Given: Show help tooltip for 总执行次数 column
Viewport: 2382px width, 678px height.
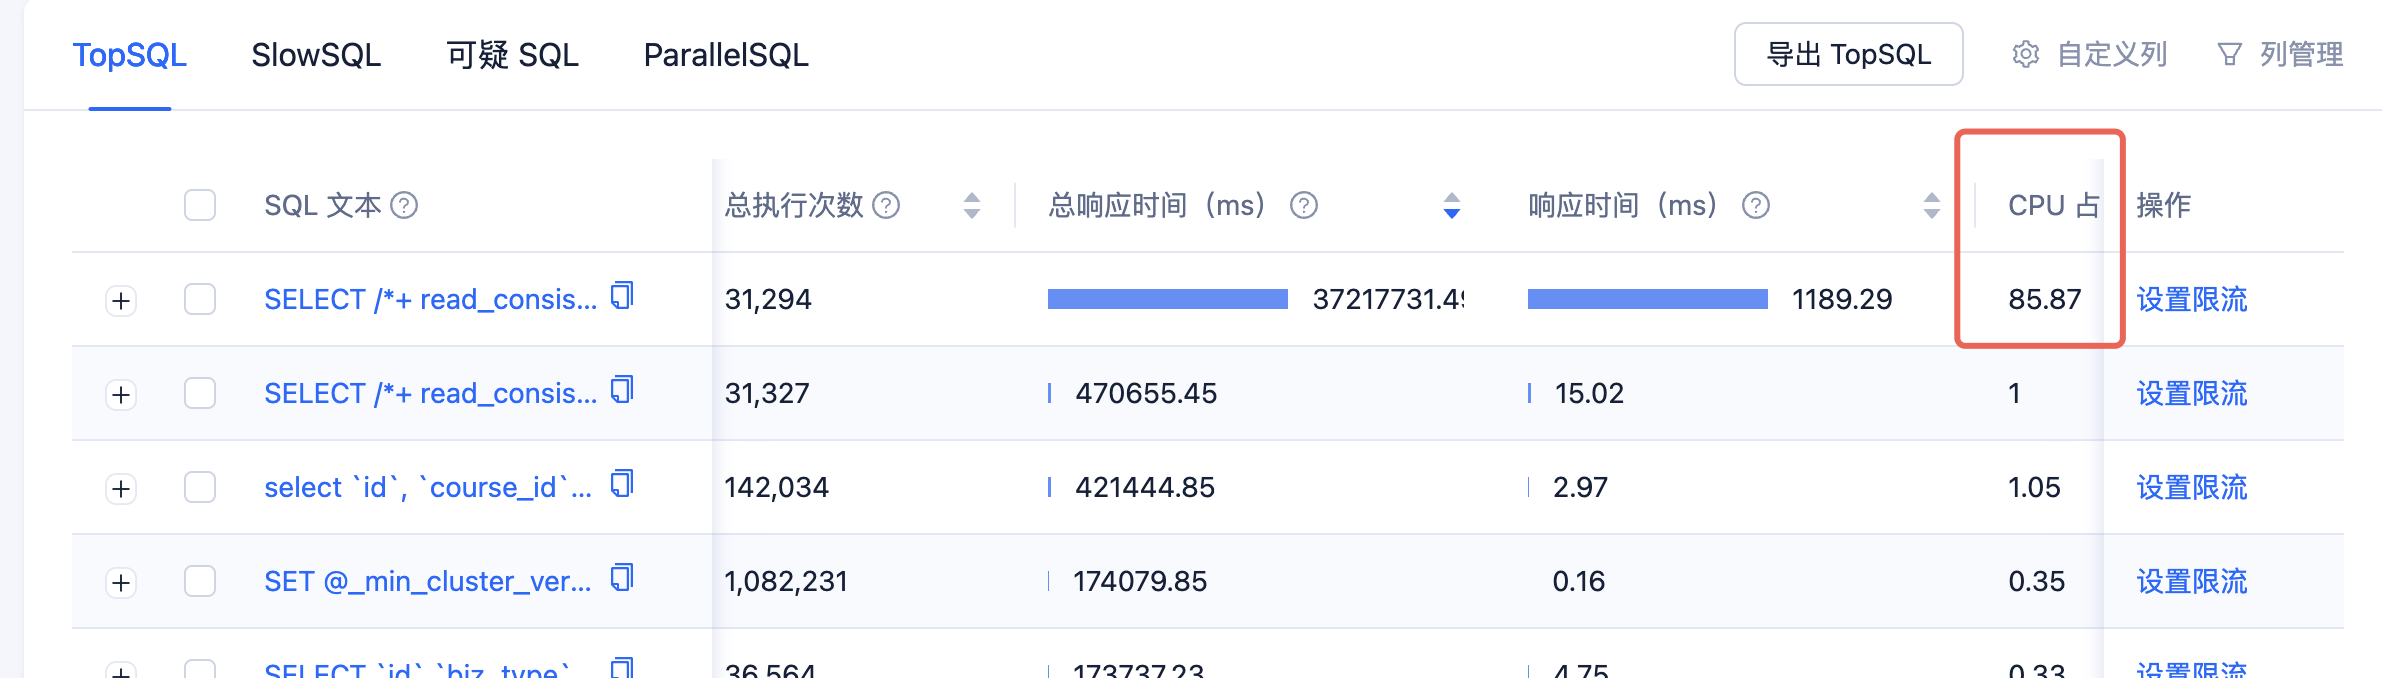Looking at the screenshot, I should coord(886,206).
